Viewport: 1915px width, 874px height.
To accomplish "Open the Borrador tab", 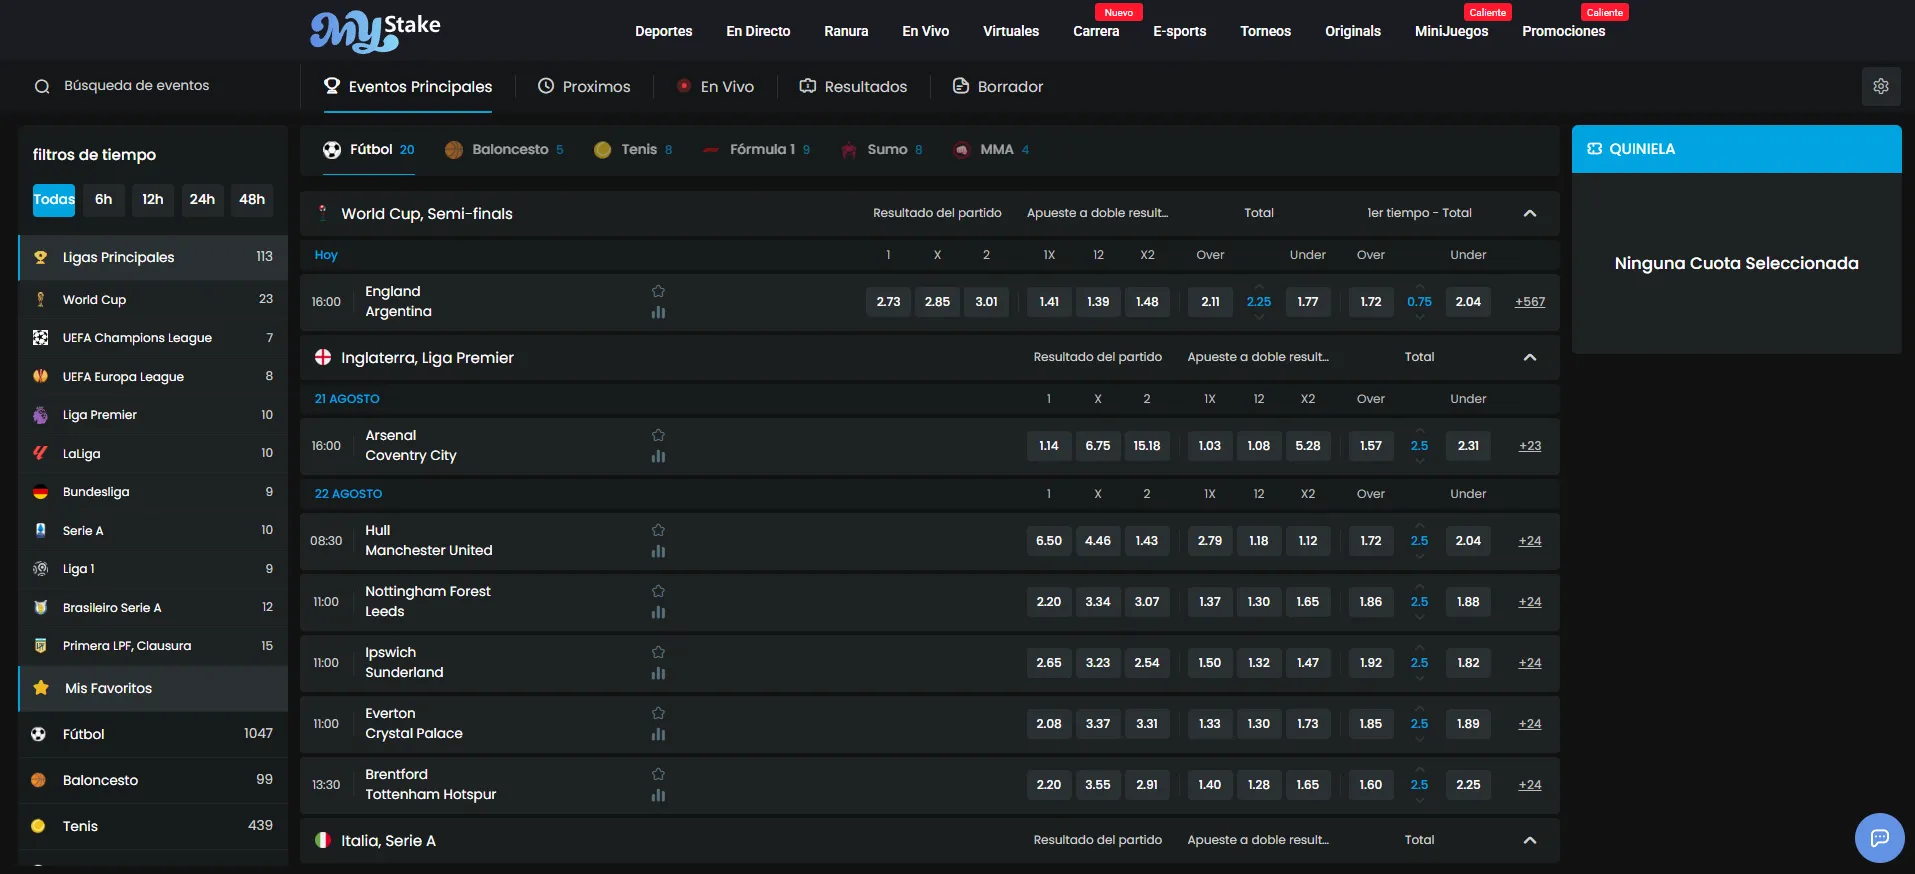I will (x=998, y=87).
